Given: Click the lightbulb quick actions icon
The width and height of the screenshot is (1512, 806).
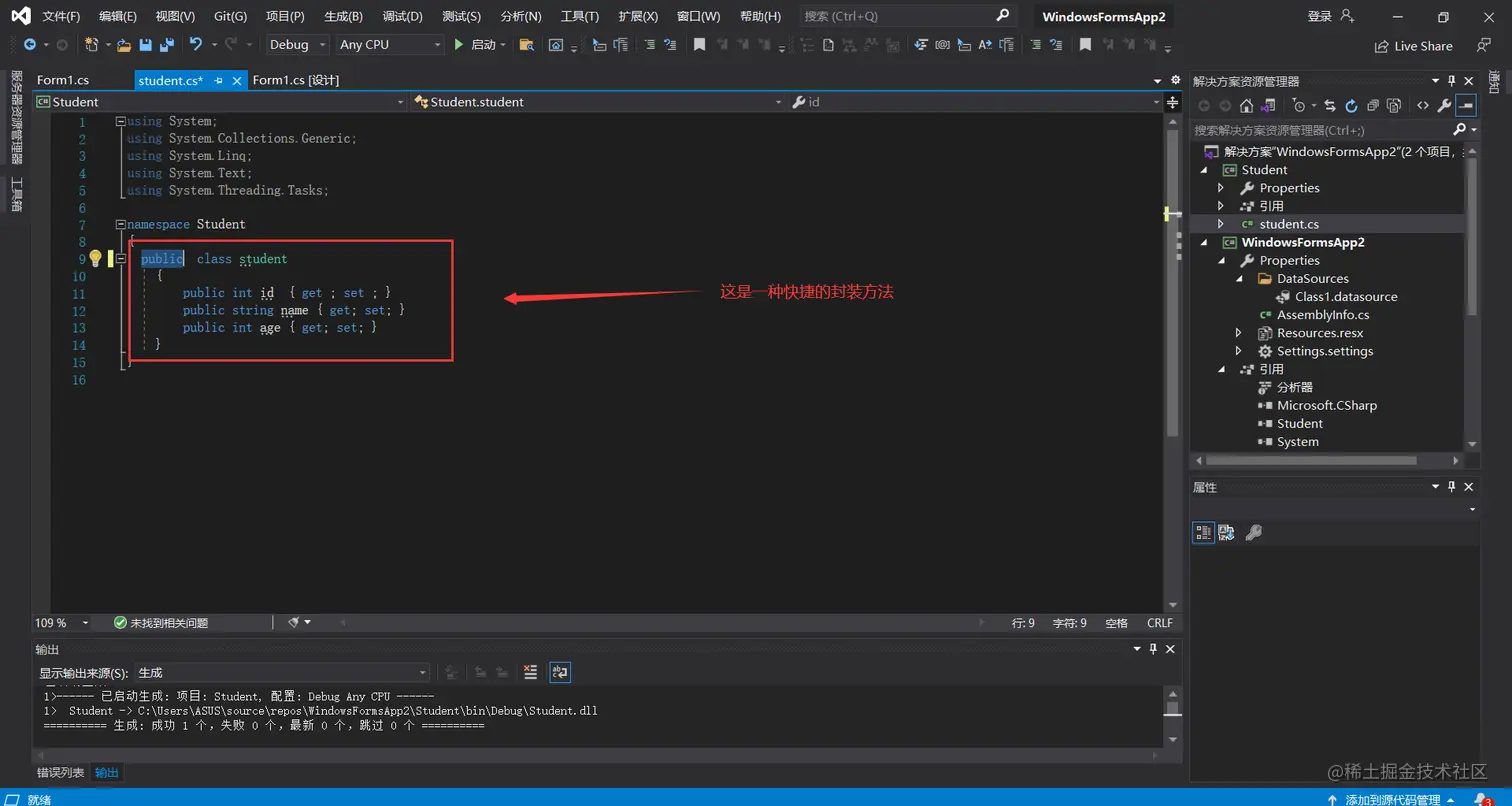Looking at the screenshot, I should 95,258.
